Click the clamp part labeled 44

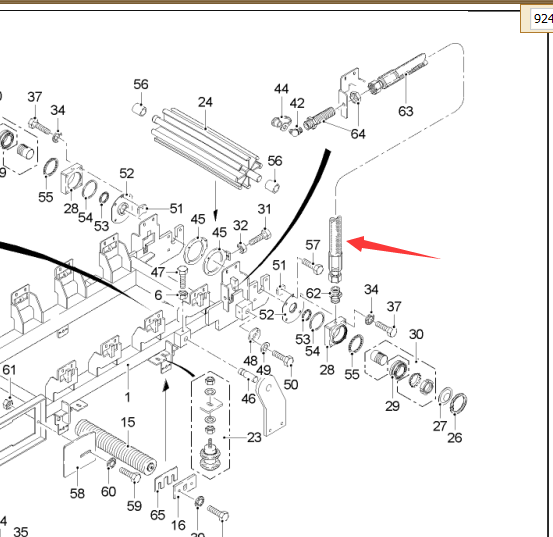coord(281,123)
